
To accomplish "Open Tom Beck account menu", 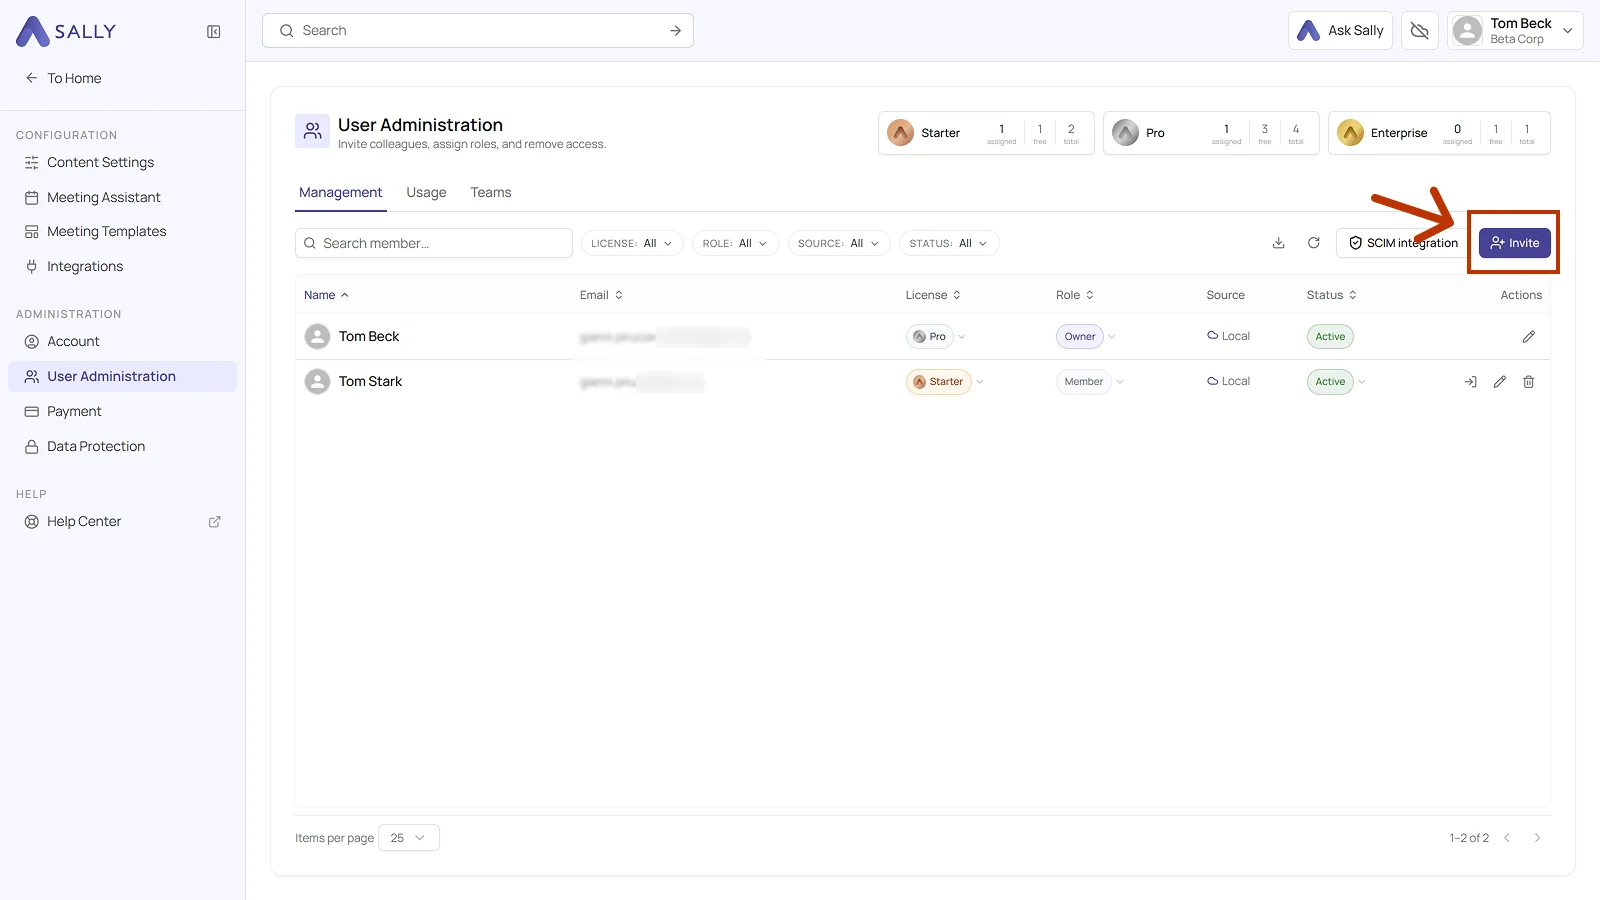I will 1514,31.
